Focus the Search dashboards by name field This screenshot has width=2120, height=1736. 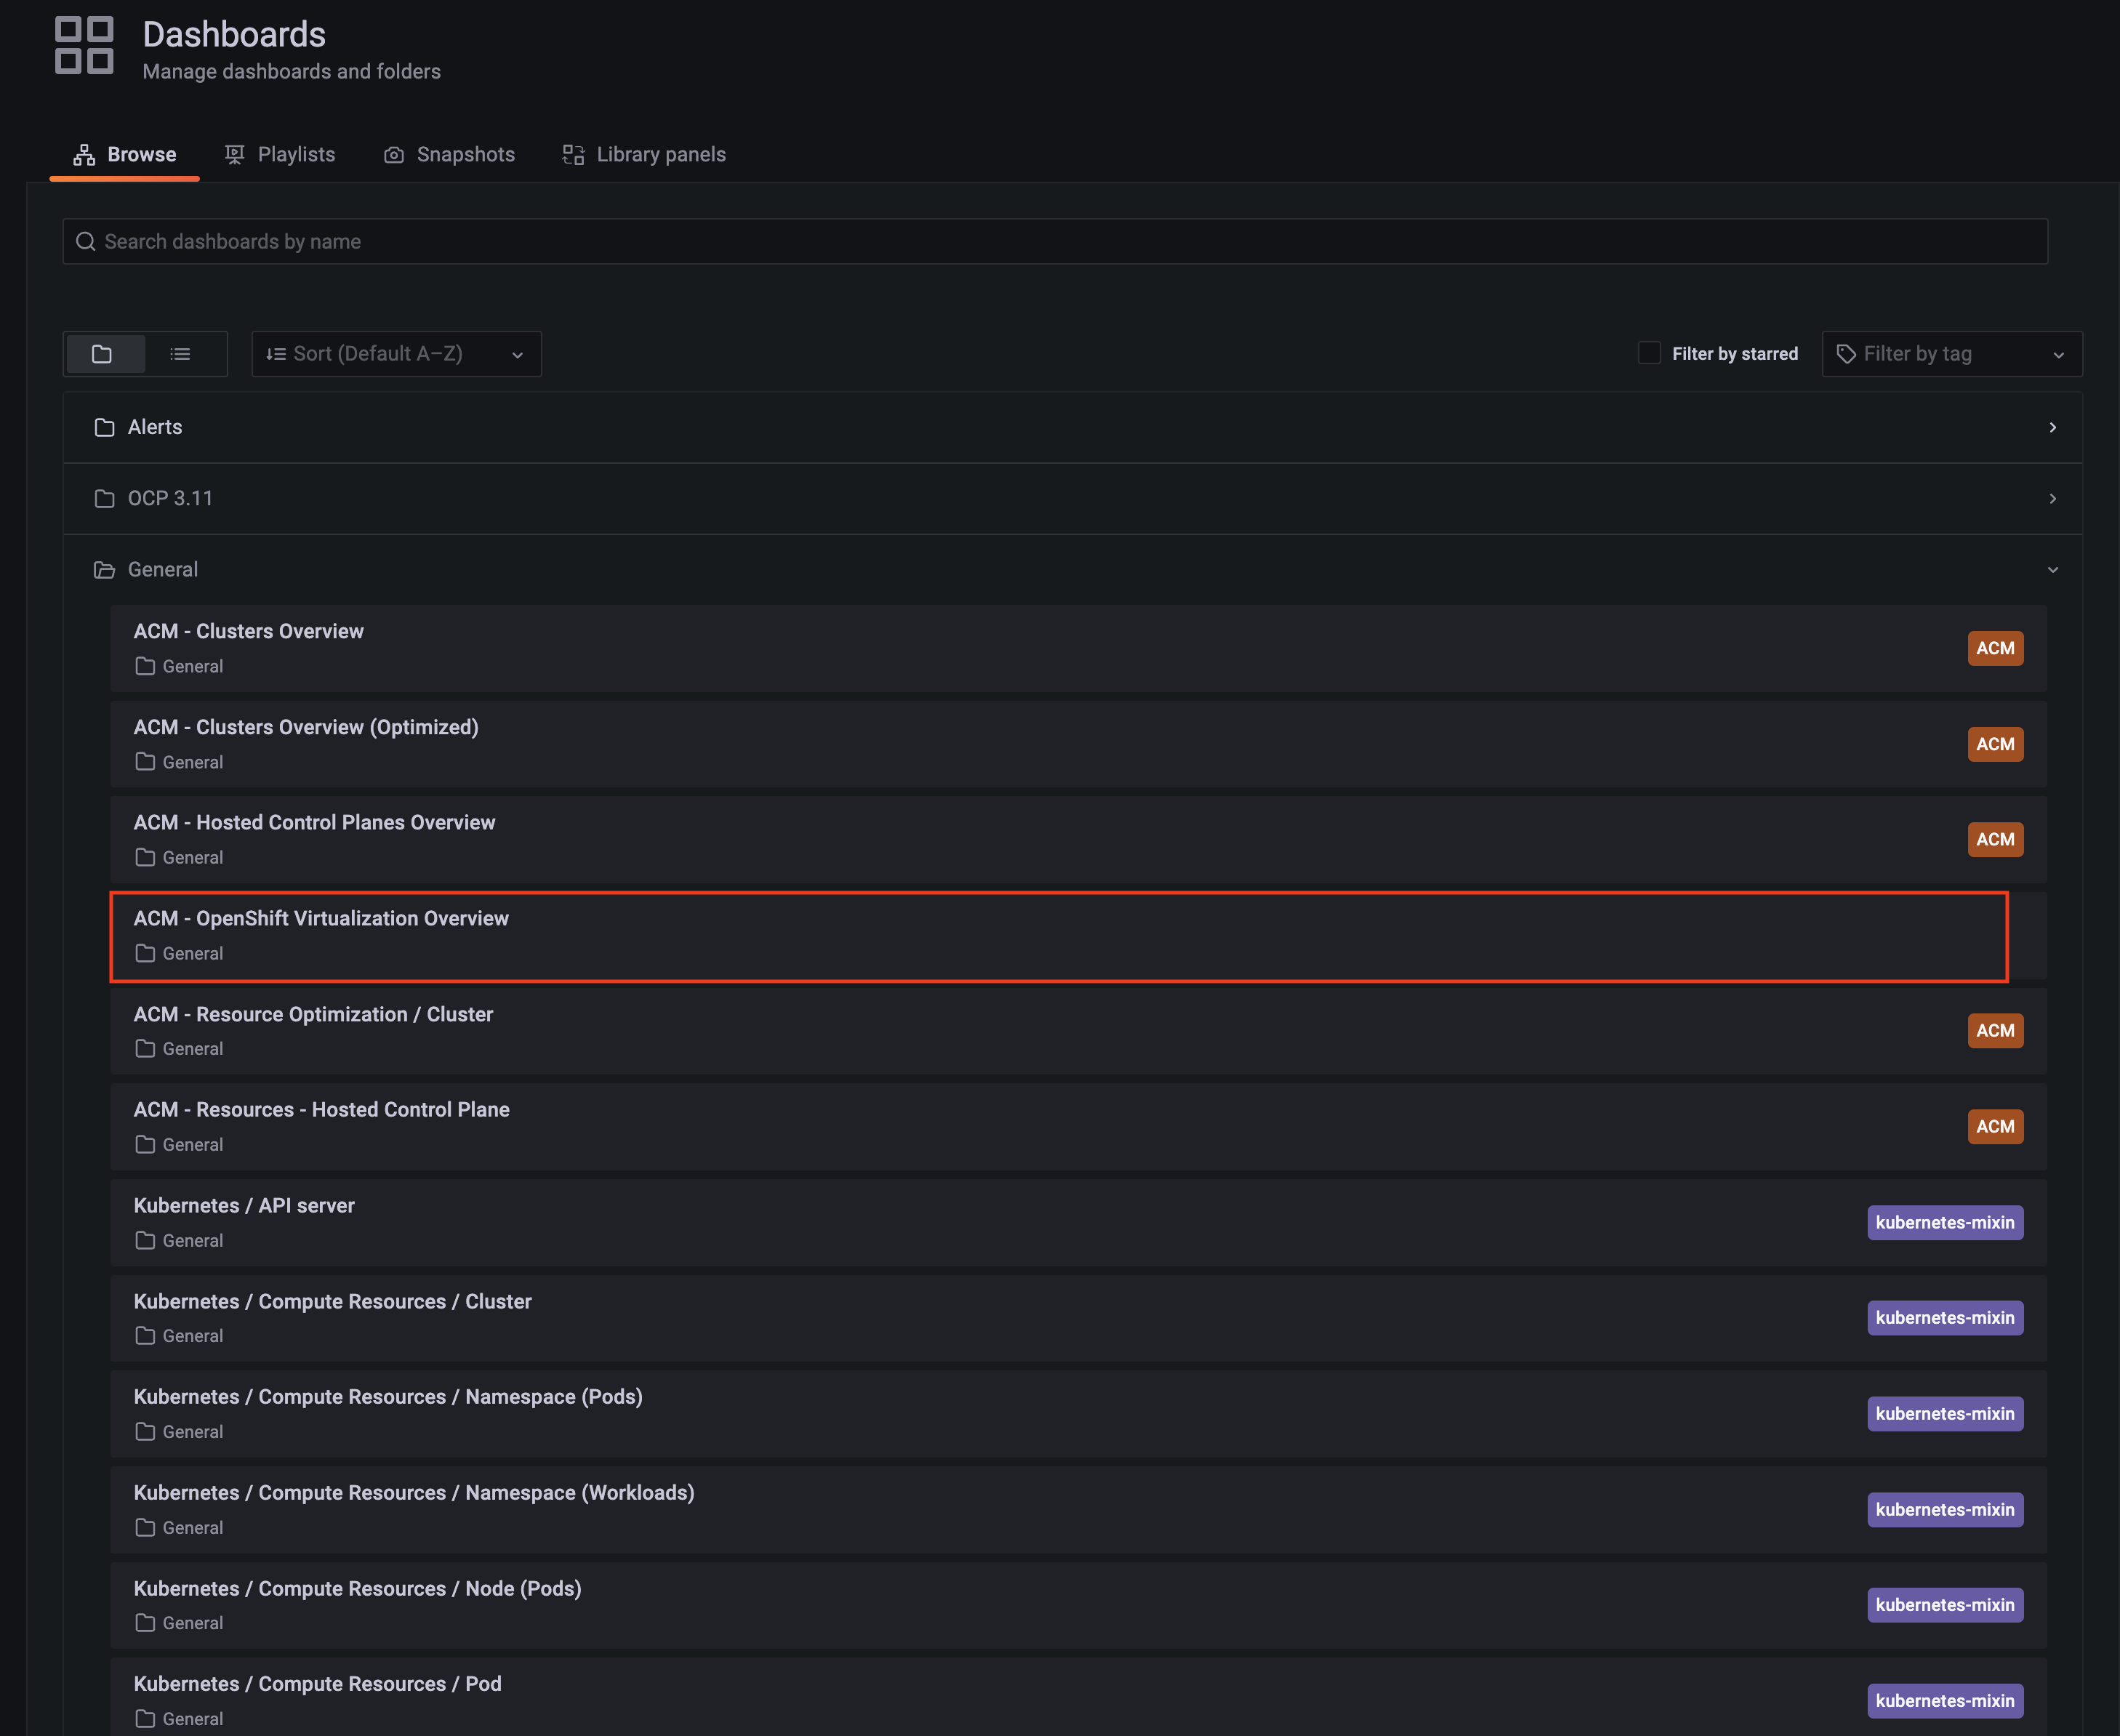point(1055,241)
